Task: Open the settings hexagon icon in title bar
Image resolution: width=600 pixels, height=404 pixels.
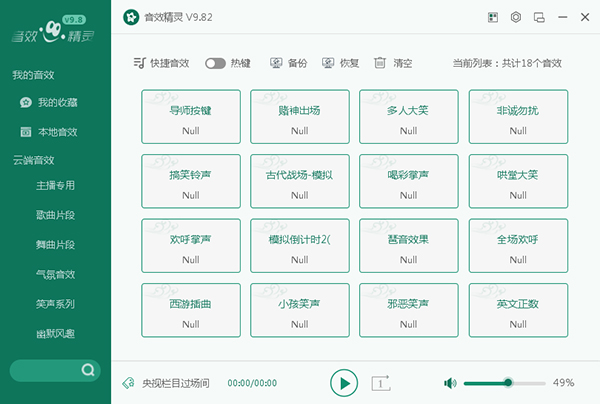Action: [x=516, y=17]
